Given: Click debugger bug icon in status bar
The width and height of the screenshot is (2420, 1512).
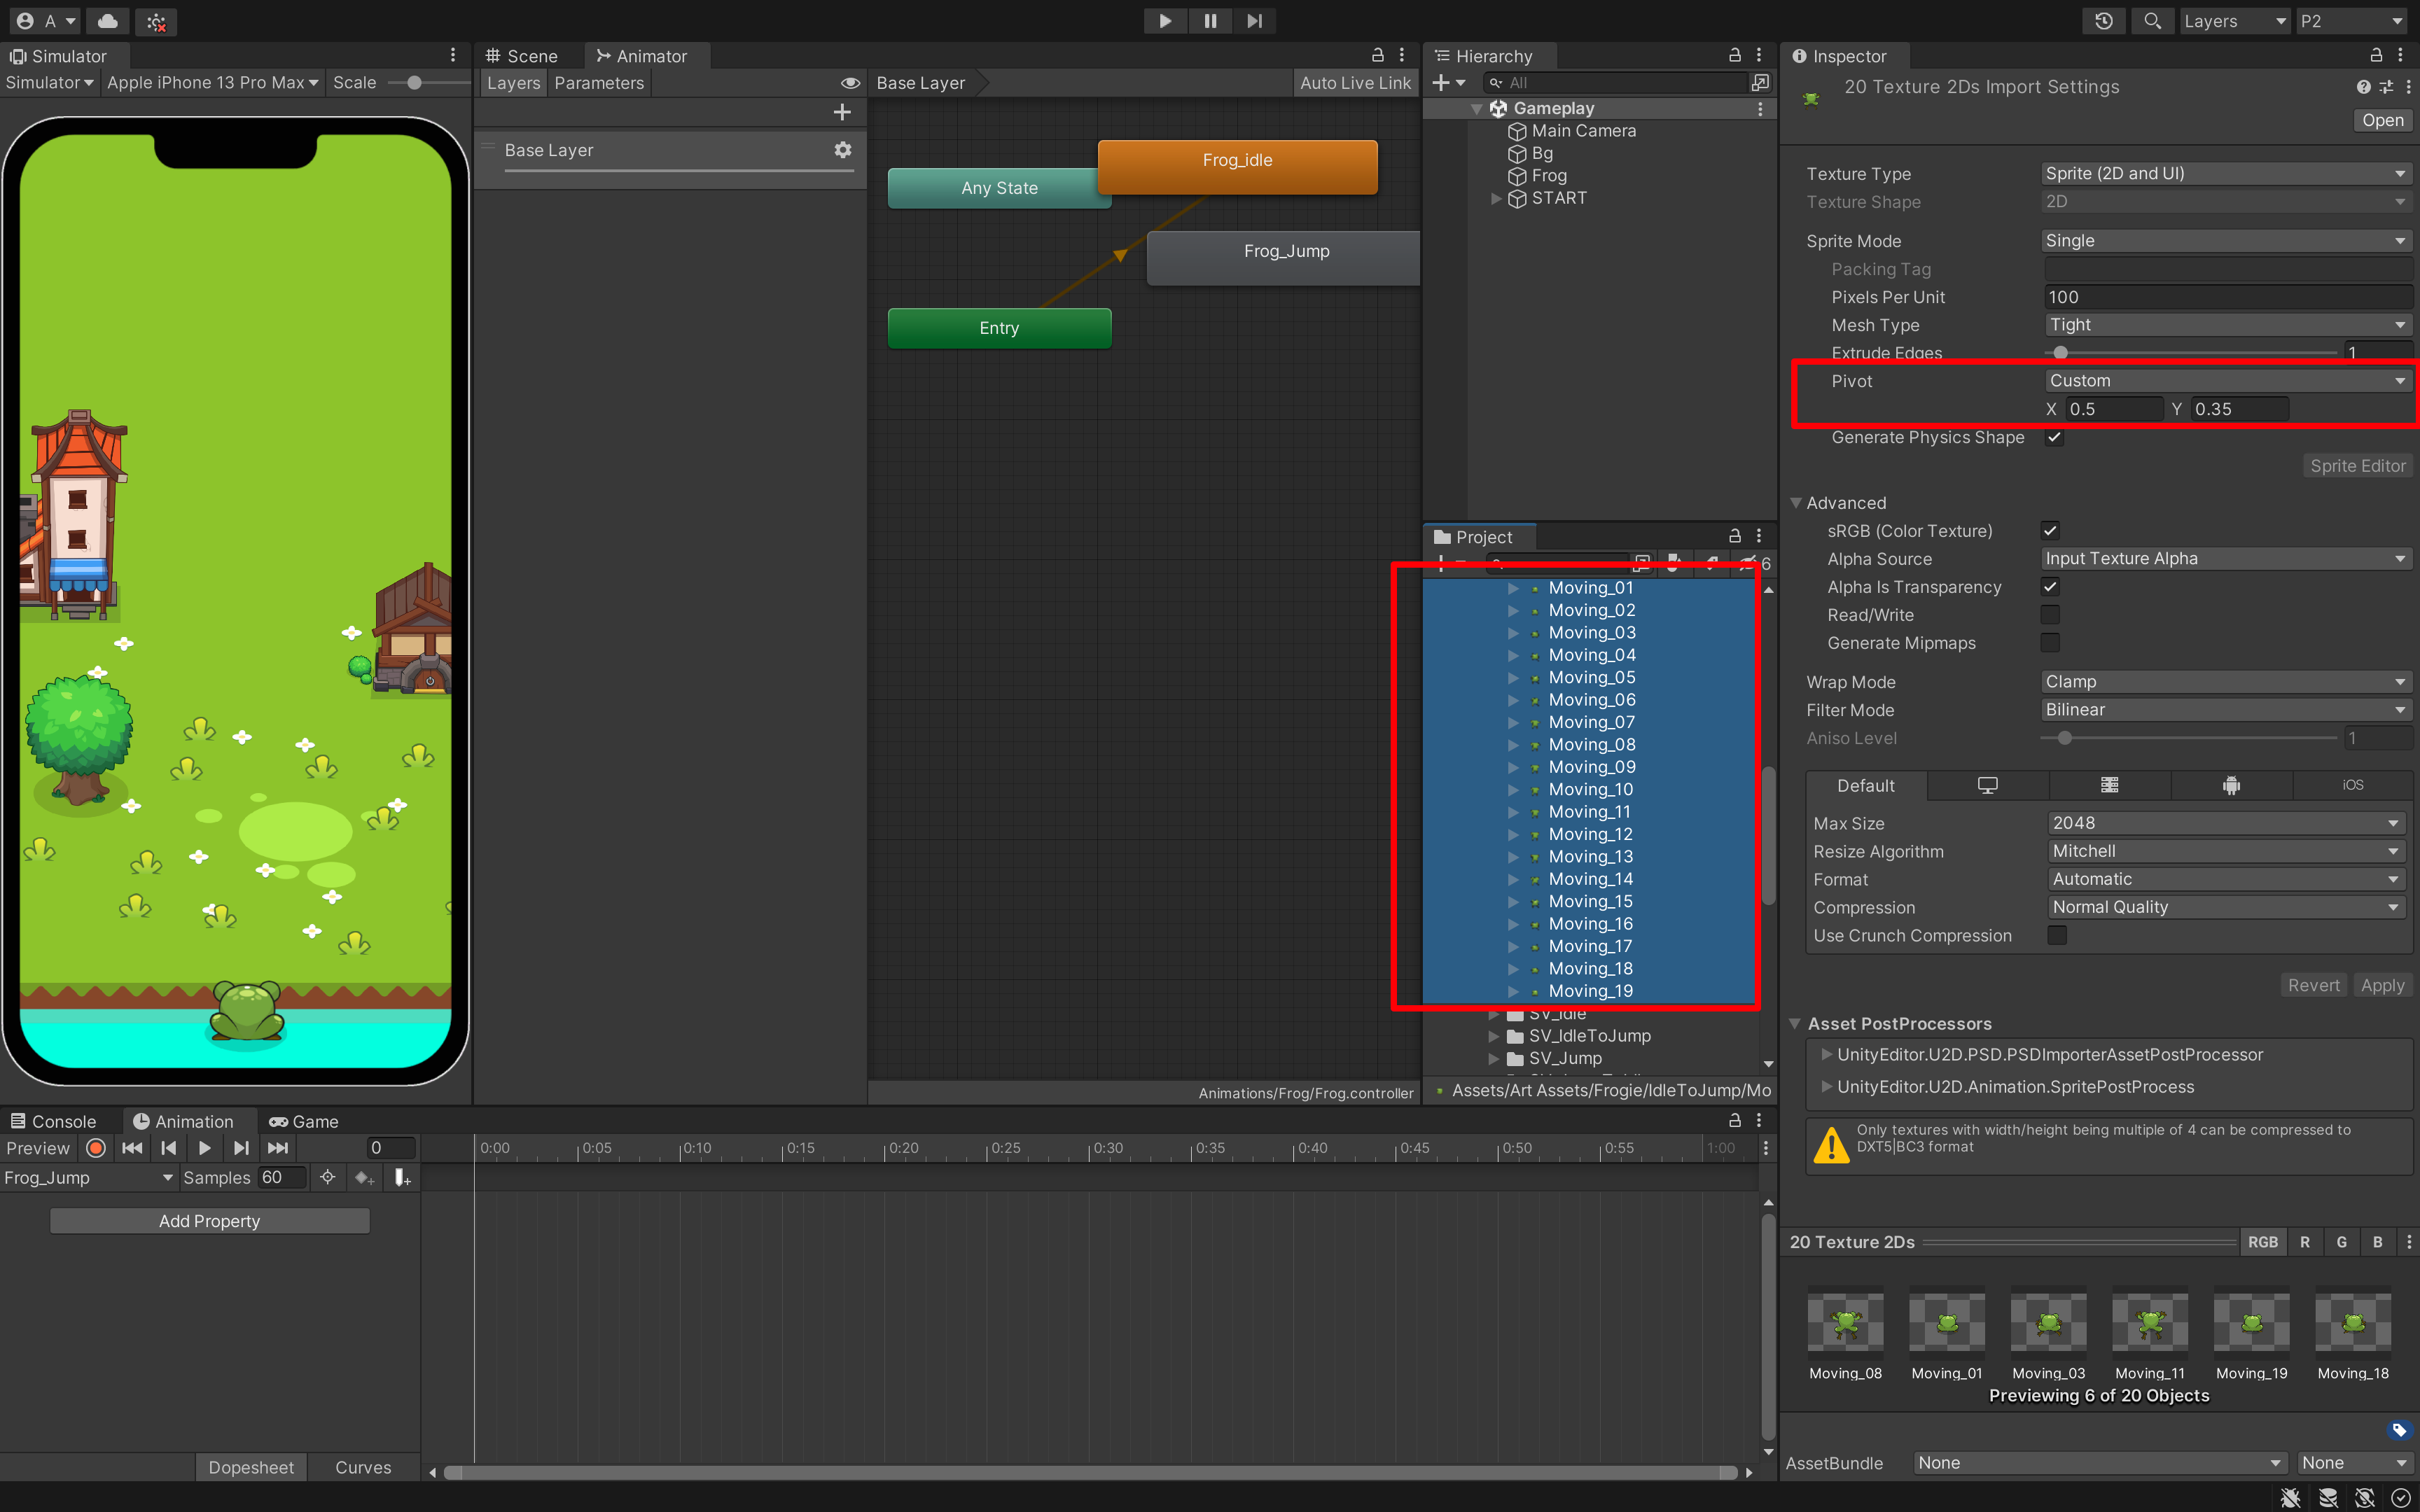Looking at the screenshot, I should (2290, 1498).
